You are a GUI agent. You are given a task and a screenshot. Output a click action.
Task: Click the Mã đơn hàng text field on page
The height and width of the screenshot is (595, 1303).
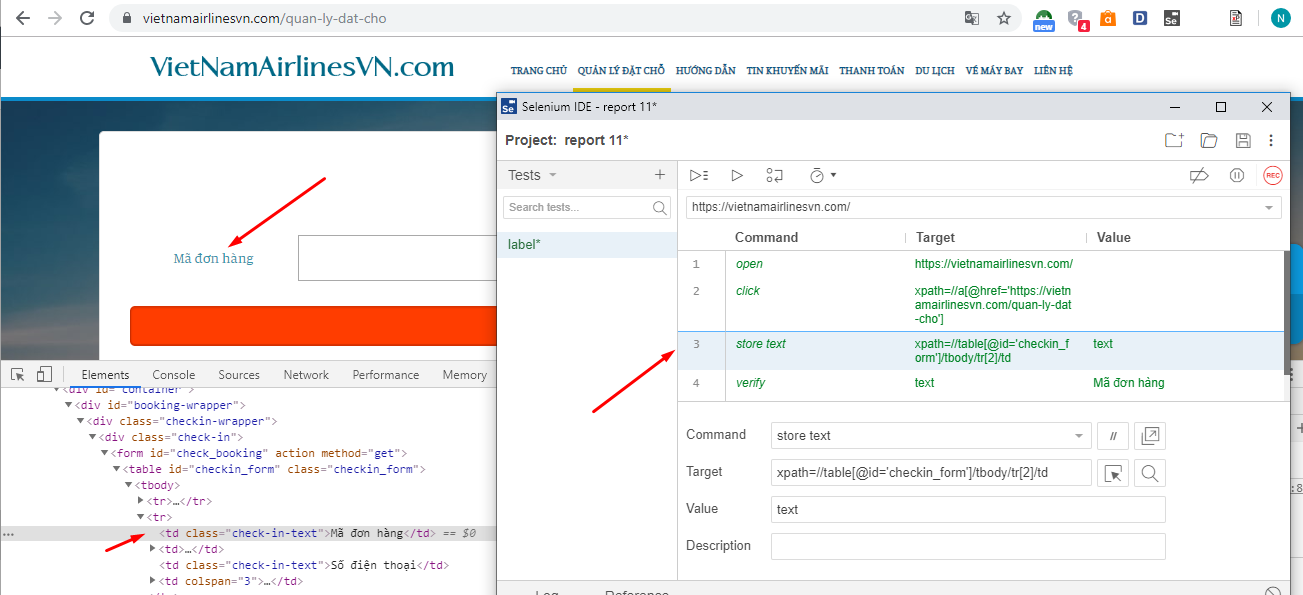tap(398, 258)
